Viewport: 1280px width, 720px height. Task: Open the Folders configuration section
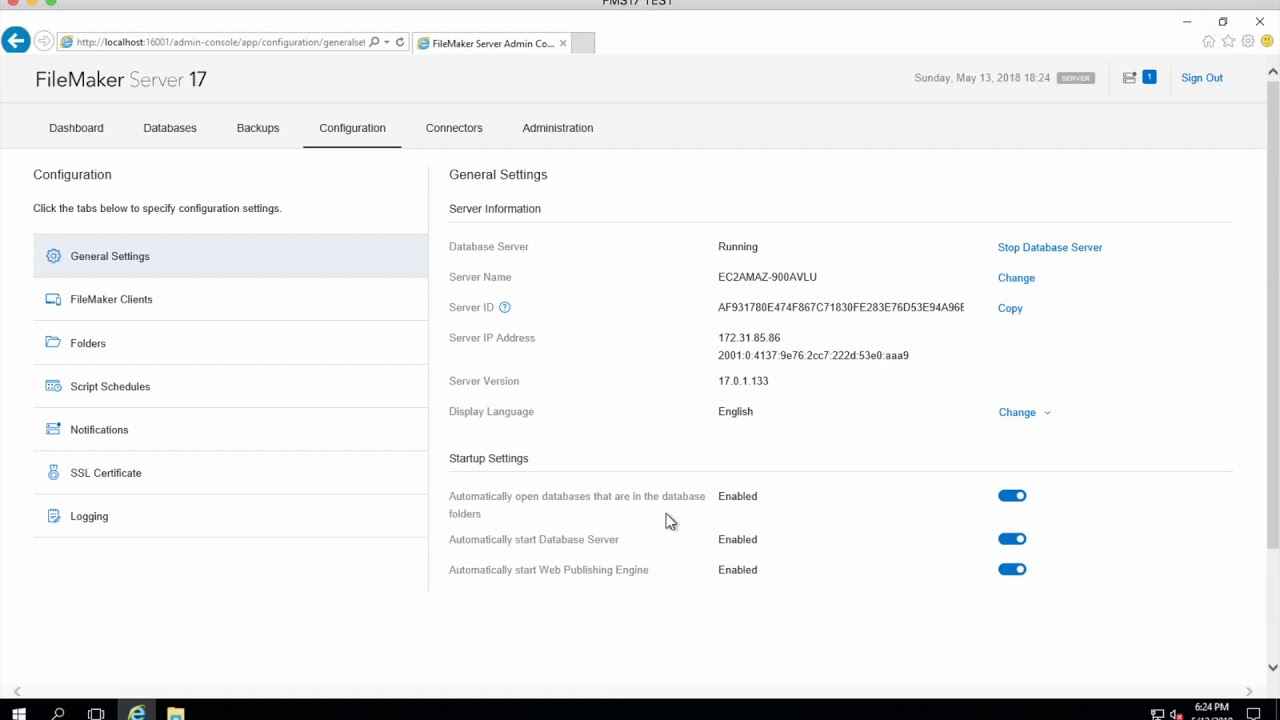point(88,343)
